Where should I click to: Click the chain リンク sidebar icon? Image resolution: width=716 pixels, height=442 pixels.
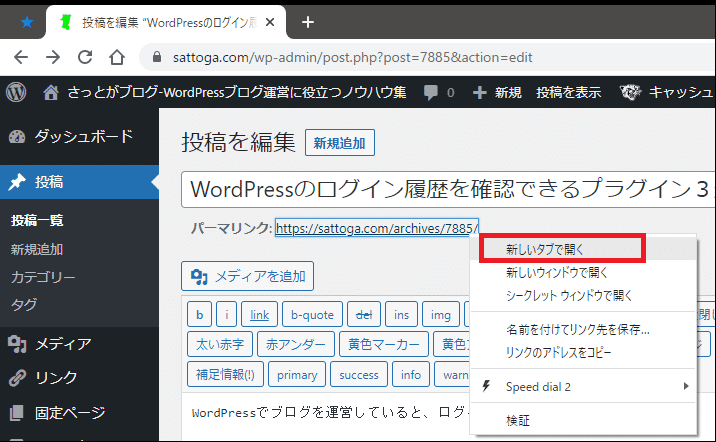coord(17,378)
